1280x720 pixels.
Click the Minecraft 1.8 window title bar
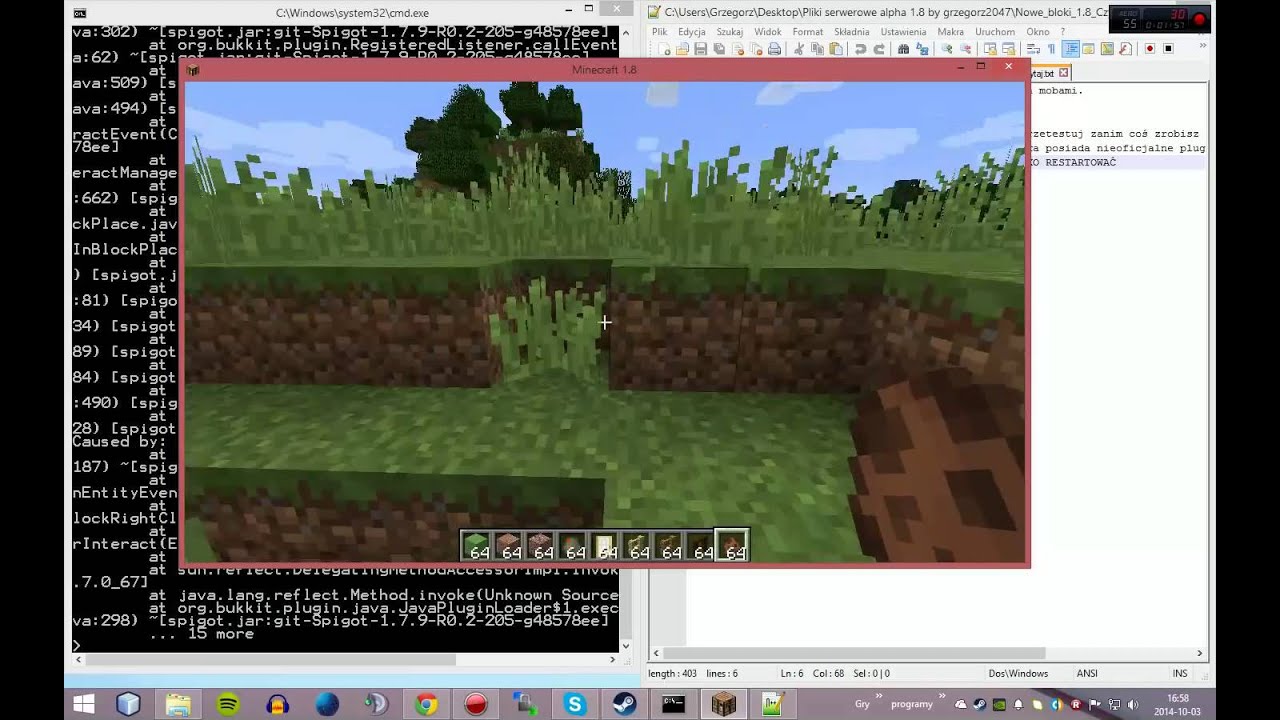coord(604,69)
